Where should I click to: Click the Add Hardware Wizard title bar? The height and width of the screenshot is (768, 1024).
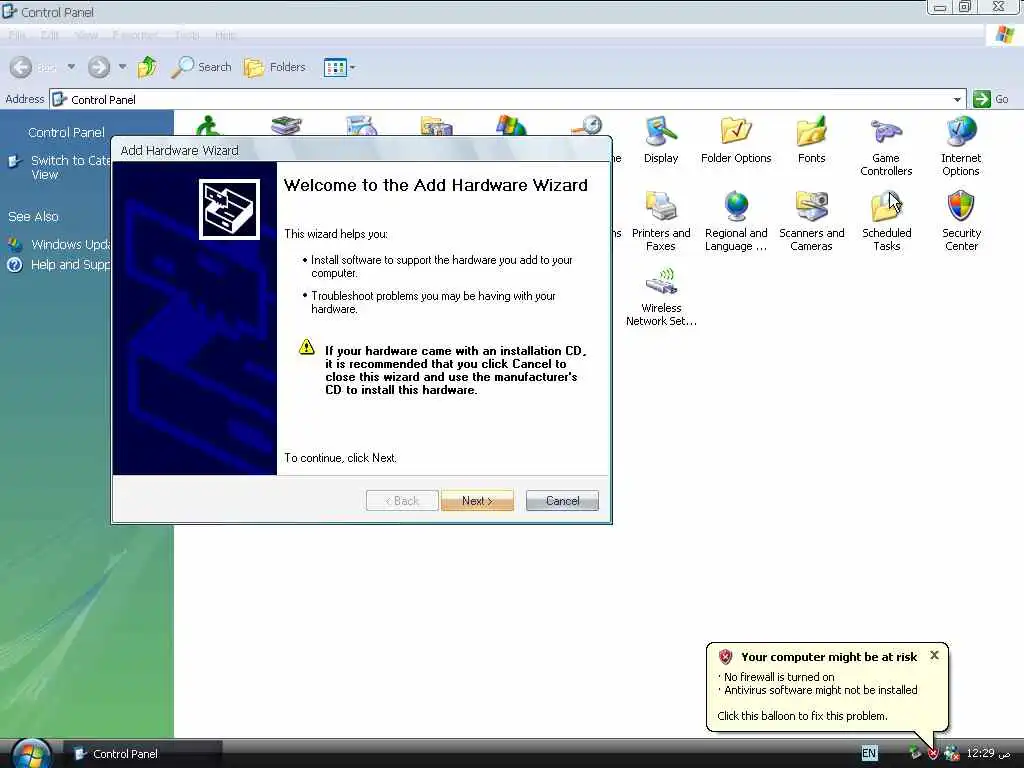tap(362, 150)
